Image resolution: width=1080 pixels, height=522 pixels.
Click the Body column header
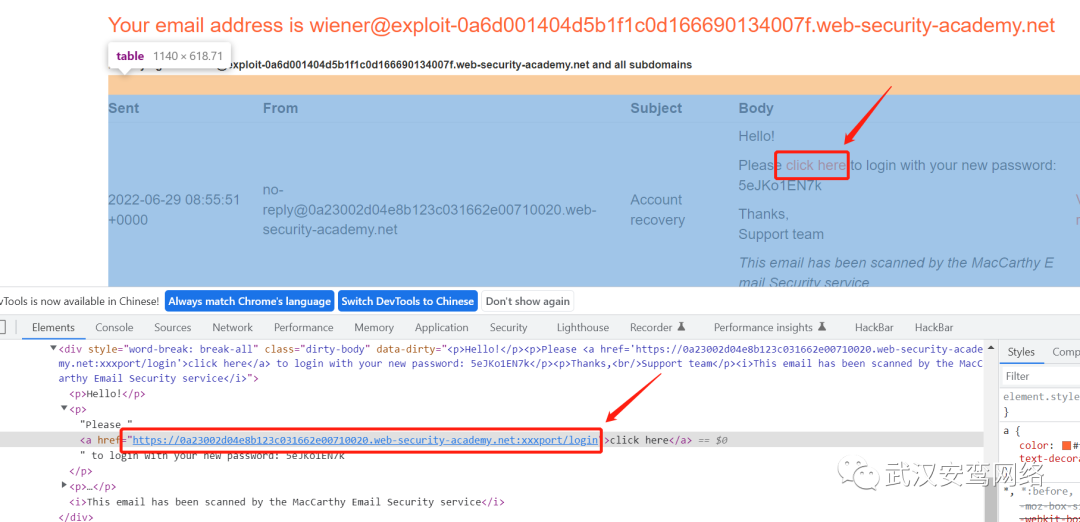point(756,108)
